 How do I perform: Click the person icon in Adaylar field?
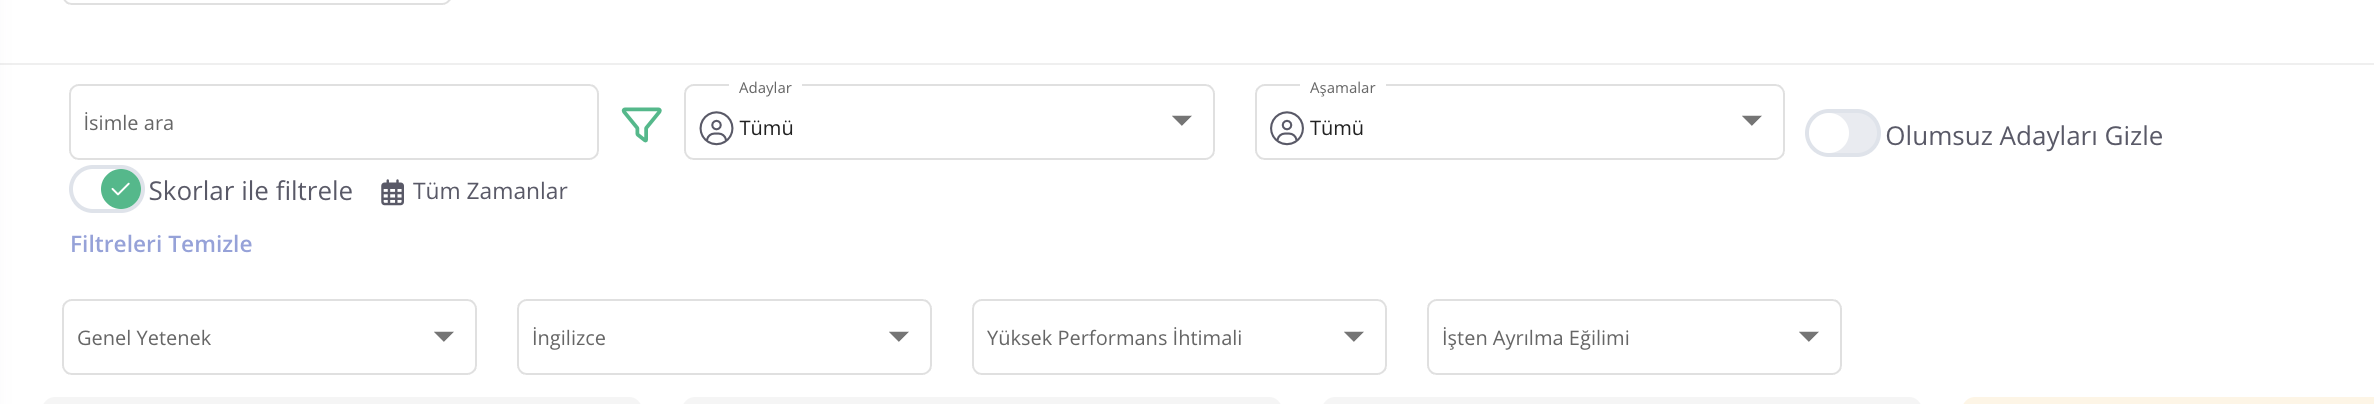tap(716, 128)
